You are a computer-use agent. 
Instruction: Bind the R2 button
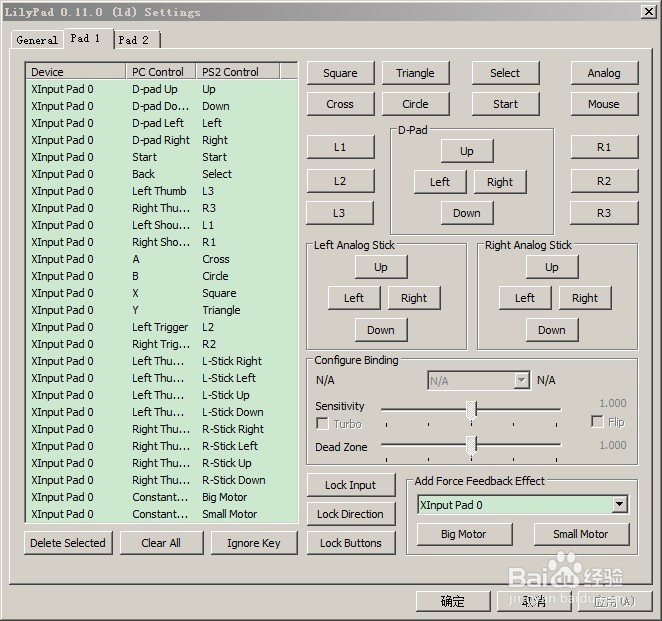604,181
